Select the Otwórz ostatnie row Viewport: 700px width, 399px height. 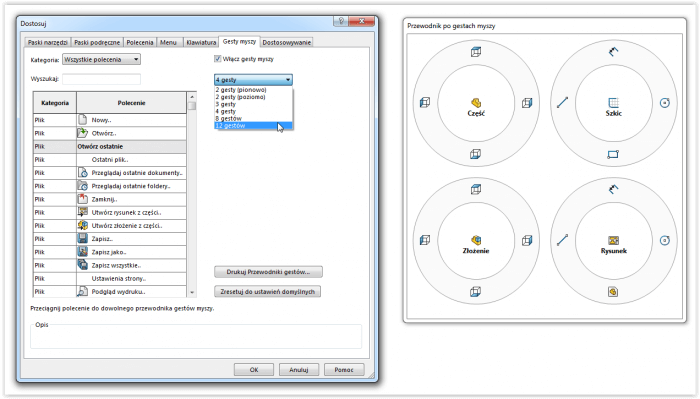[x=110, y=146]
